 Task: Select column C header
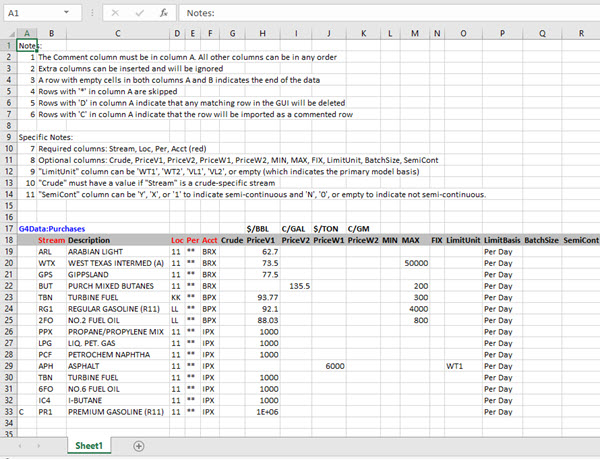pyautogui.click(x=117, y=33)
